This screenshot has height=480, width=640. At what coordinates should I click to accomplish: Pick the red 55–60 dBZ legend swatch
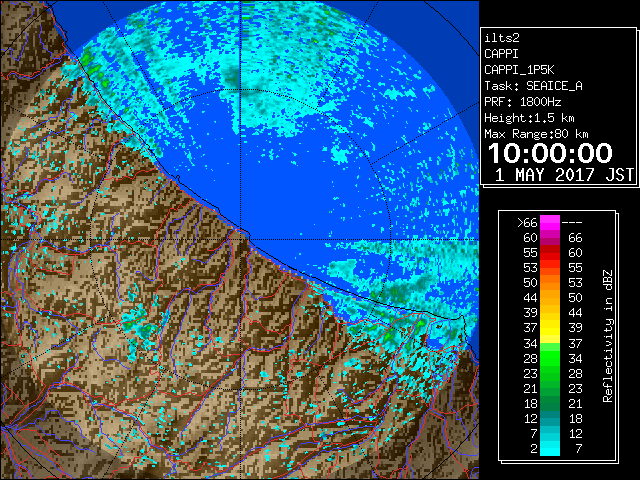(x=550, y=253)
